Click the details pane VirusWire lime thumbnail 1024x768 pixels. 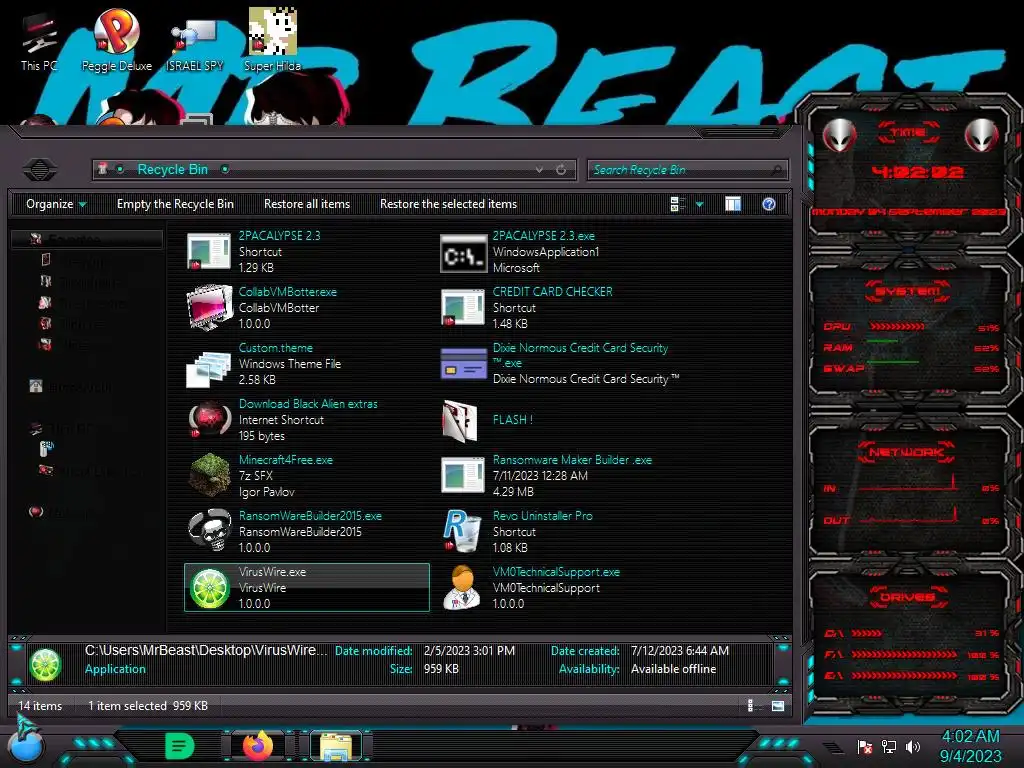(45, 665)
